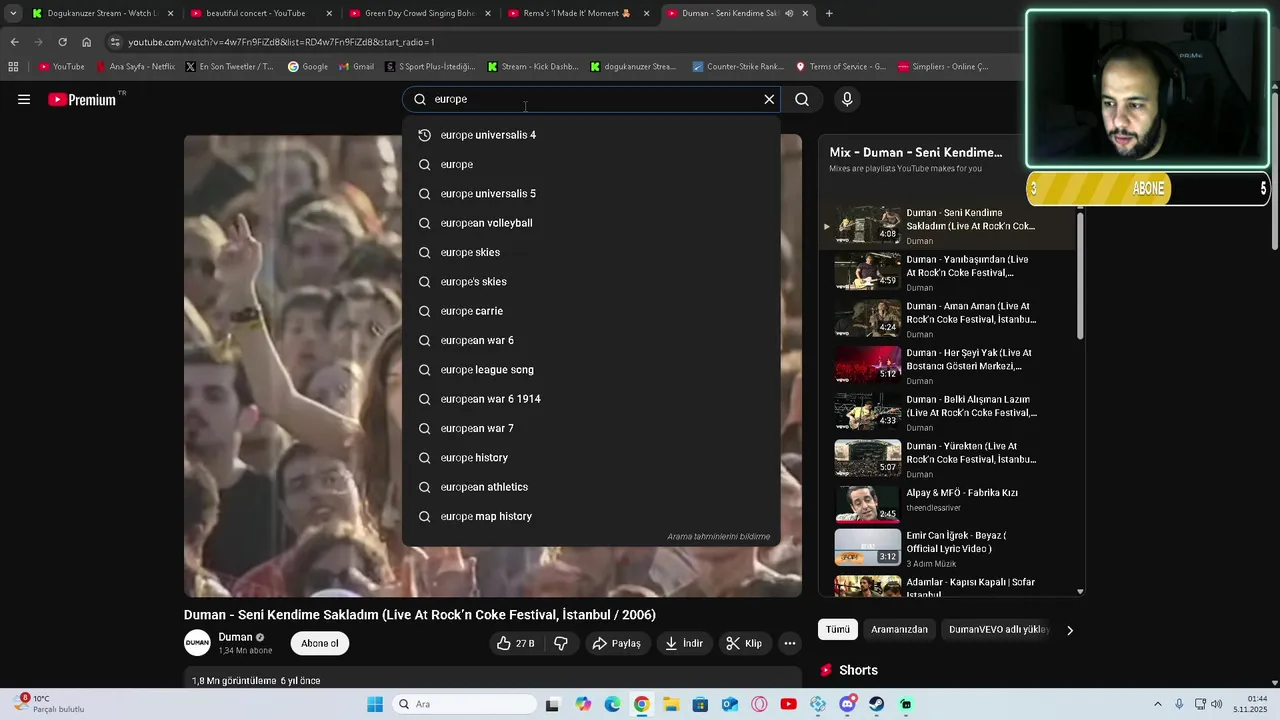
Task: Like the video with thumbs up
Action: click(516, 643)
